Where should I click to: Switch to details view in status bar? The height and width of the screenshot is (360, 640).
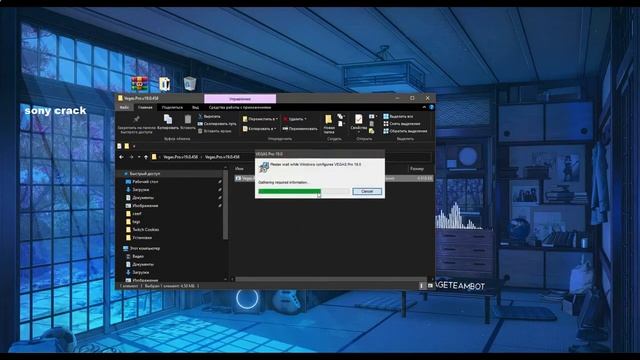(422, 286)
